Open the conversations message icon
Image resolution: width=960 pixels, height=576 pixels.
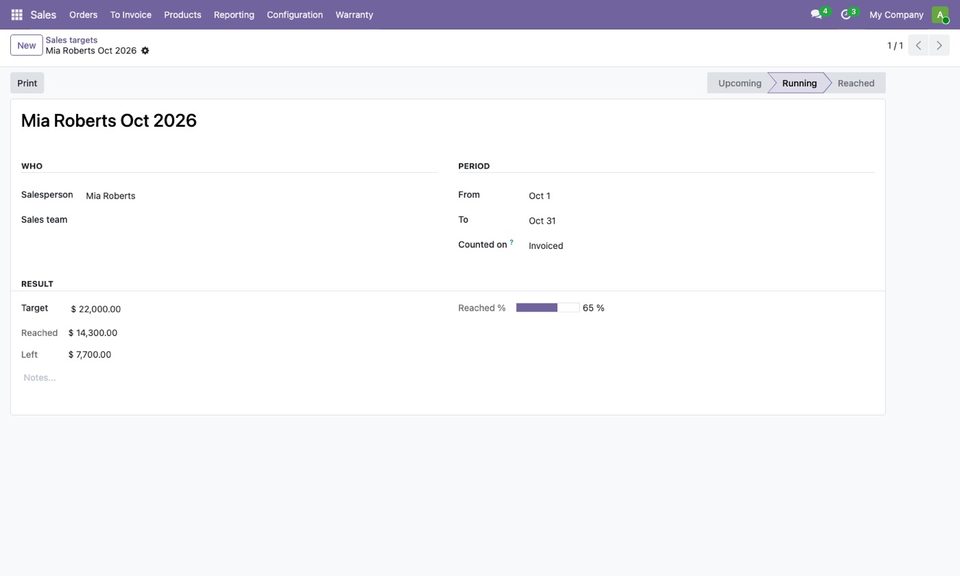(816, 14)
